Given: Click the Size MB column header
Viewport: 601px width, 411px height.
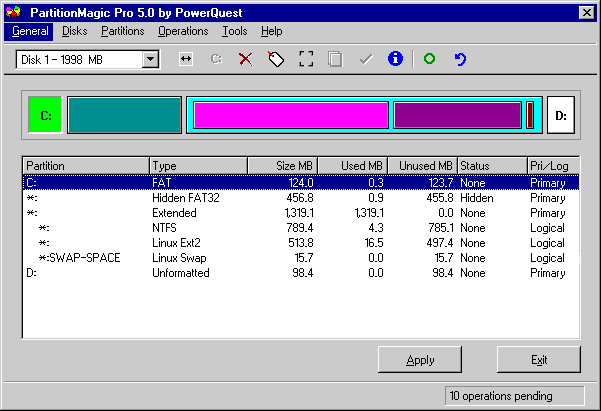Looking at the screenshot, I should coord(283,166).
